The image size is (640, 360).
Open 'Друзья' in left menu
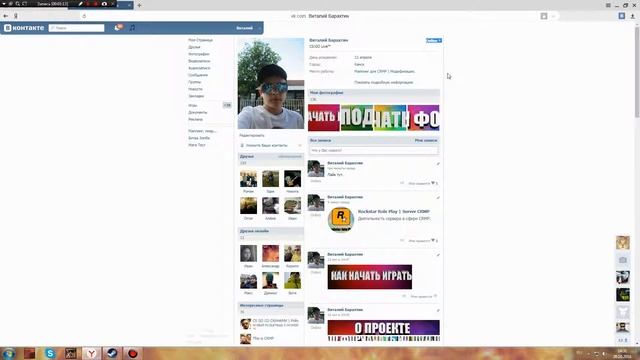click(194, 47)
